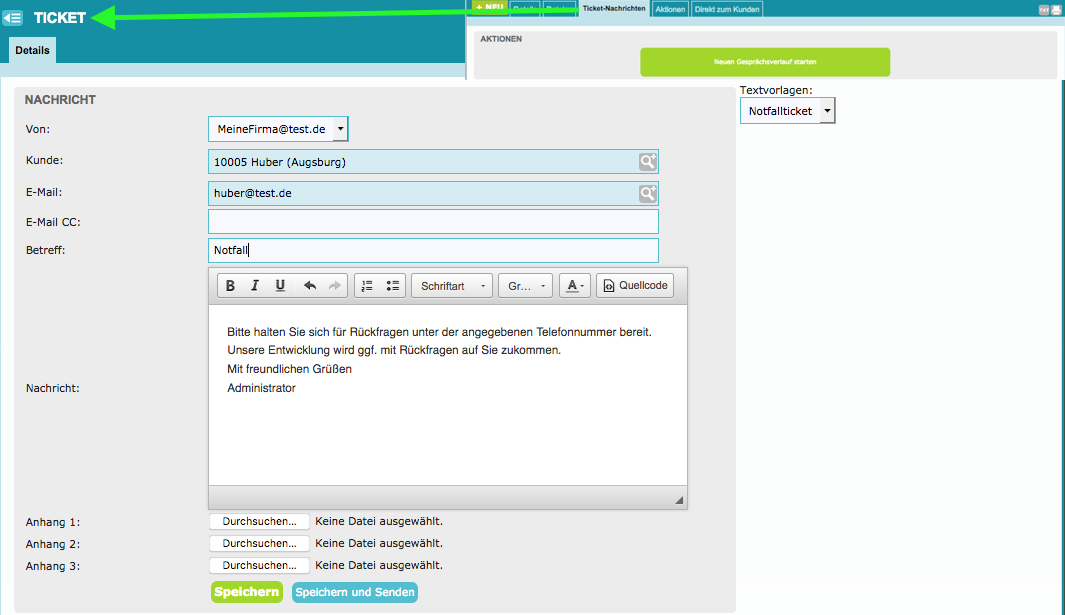This screenshot has width=1065, height=615.
Task: Open the Direkt zum Kunden tab
Action: point(727,9)
